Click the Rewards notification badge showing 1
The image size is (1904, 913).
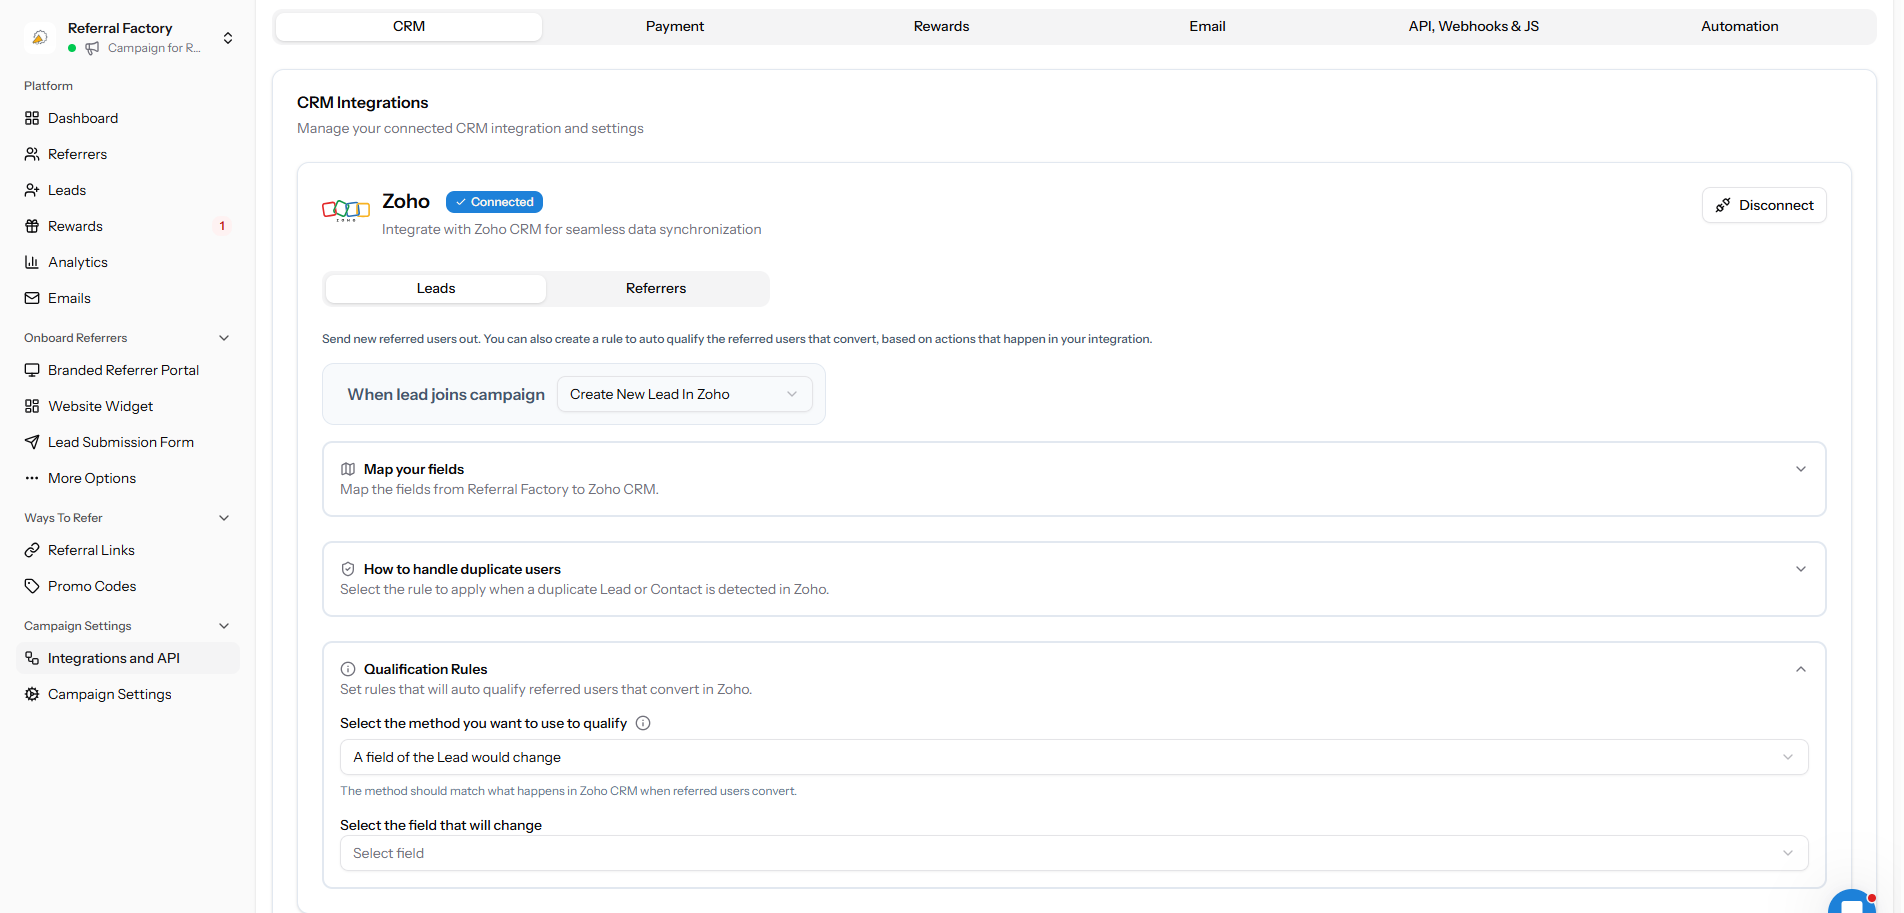tap(222, 226)
